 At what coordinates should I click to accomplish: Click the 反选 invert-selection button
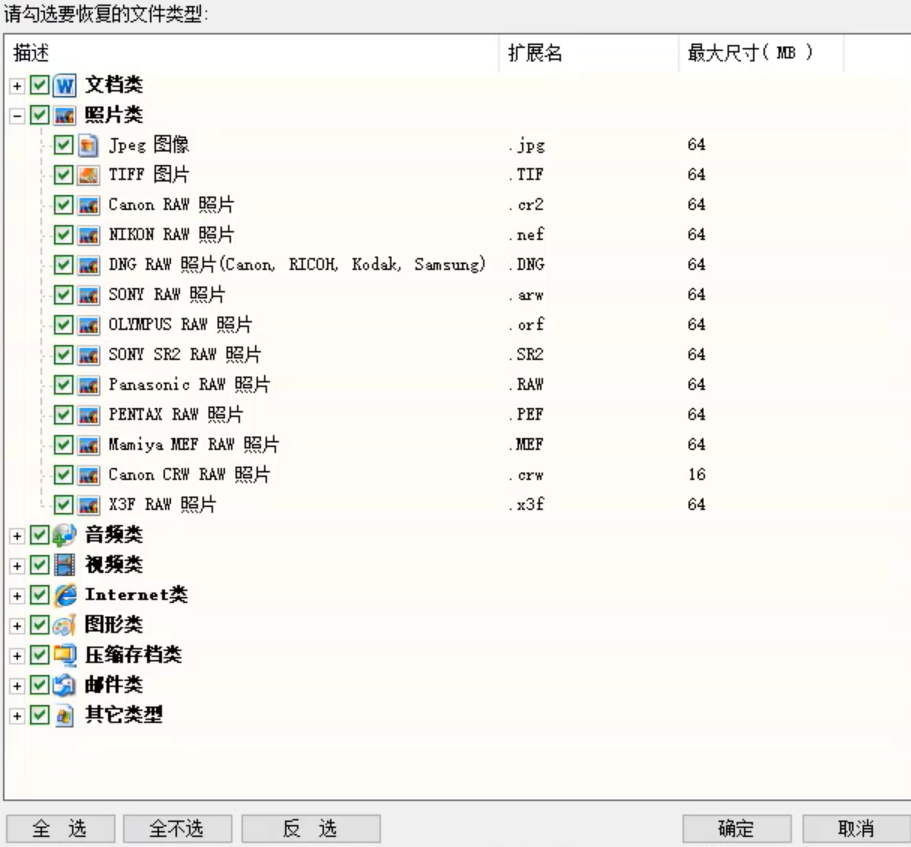(309, 828)
